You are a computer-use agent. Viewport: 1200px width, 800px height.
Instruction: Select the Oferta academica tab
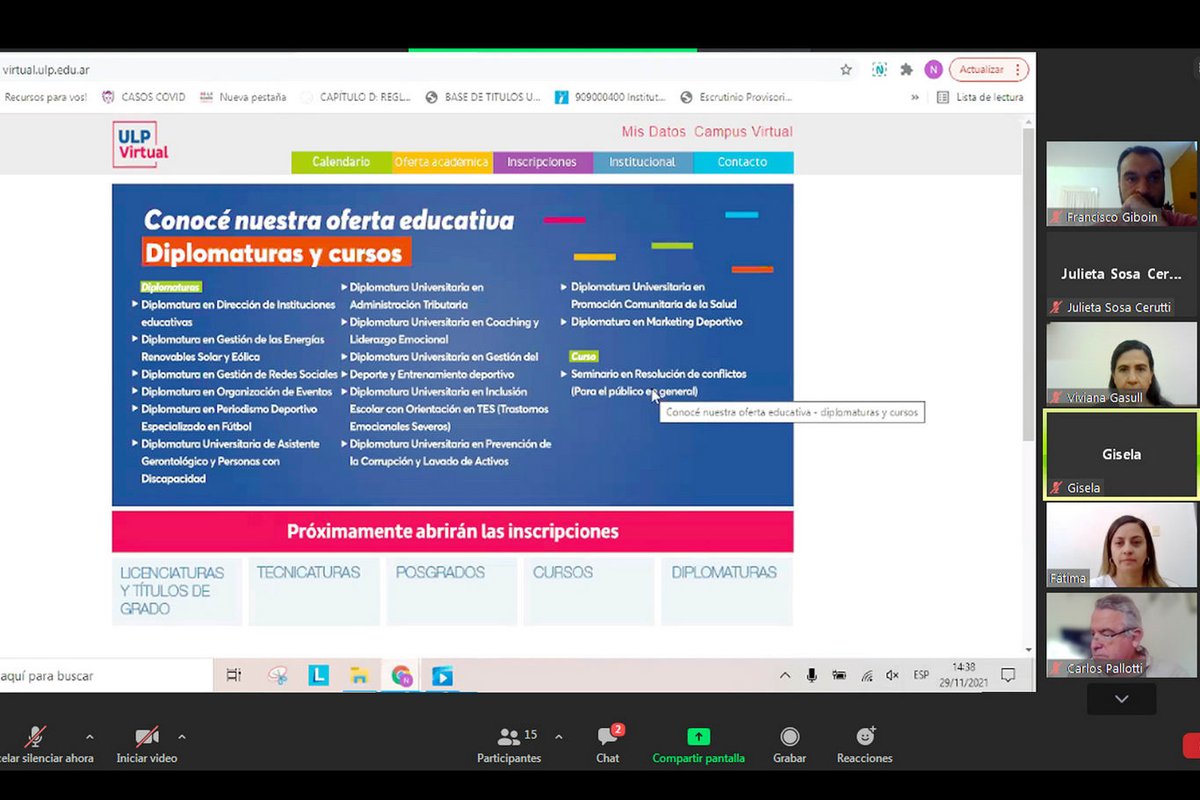click(x=441, y=162)
